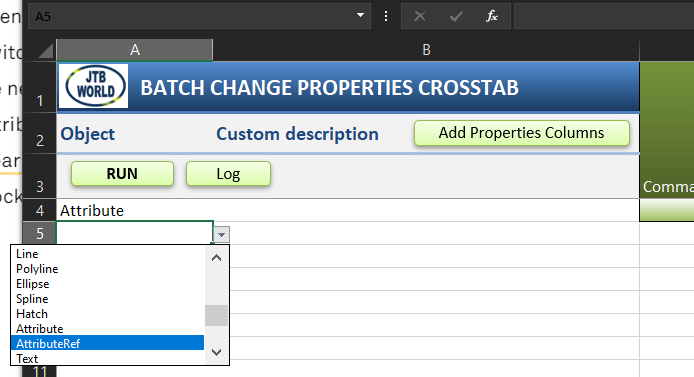The image size is (694, 377).
Task: Click dropdown list scroll down arrow
Action: (216, 353)
